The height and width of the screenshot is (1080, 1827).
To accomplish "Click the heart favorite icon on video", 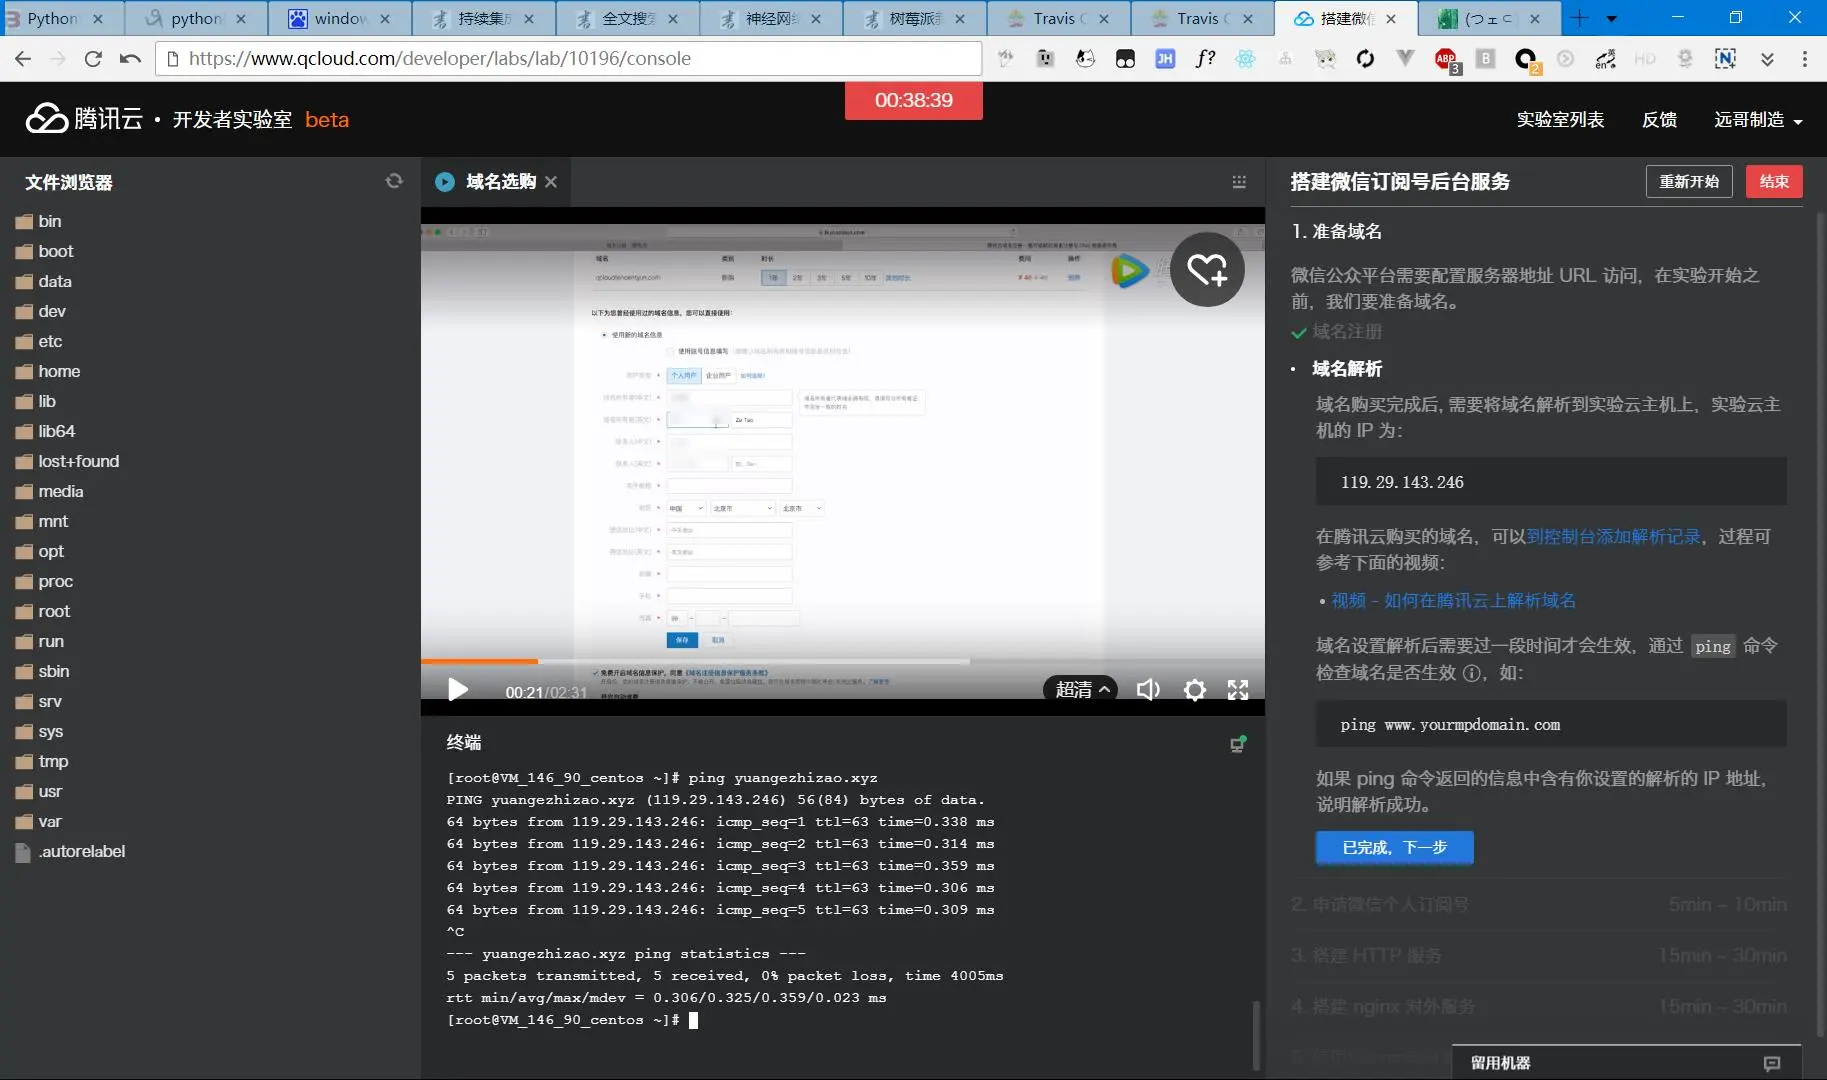I will point(1207,269).
